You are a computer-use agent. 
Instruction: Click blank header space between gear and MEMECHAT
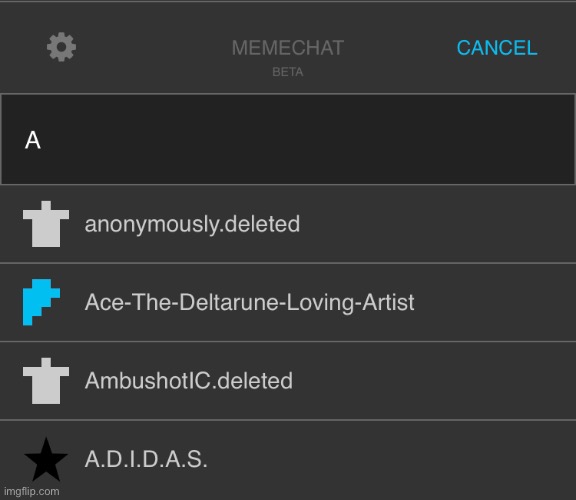154,48
